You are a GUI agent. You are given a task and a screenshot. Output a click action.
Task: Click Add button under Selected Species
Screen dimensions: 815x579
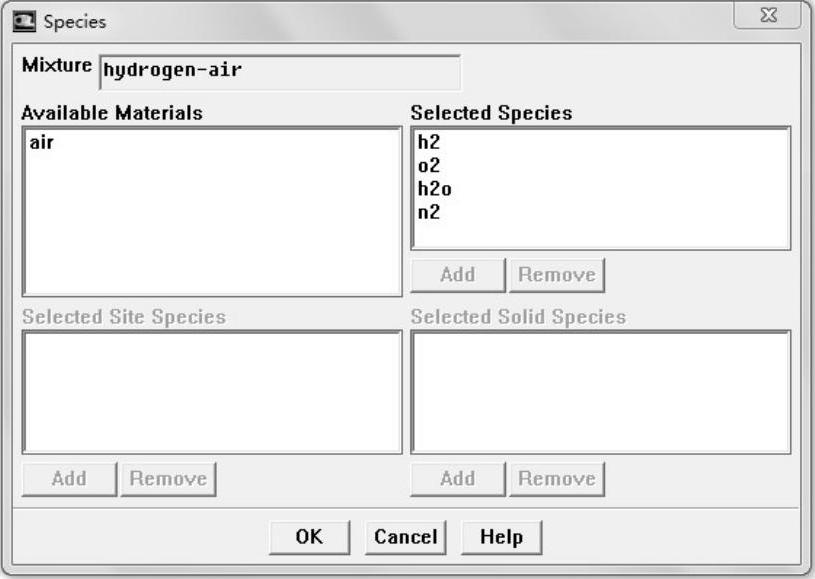(457, 274)
